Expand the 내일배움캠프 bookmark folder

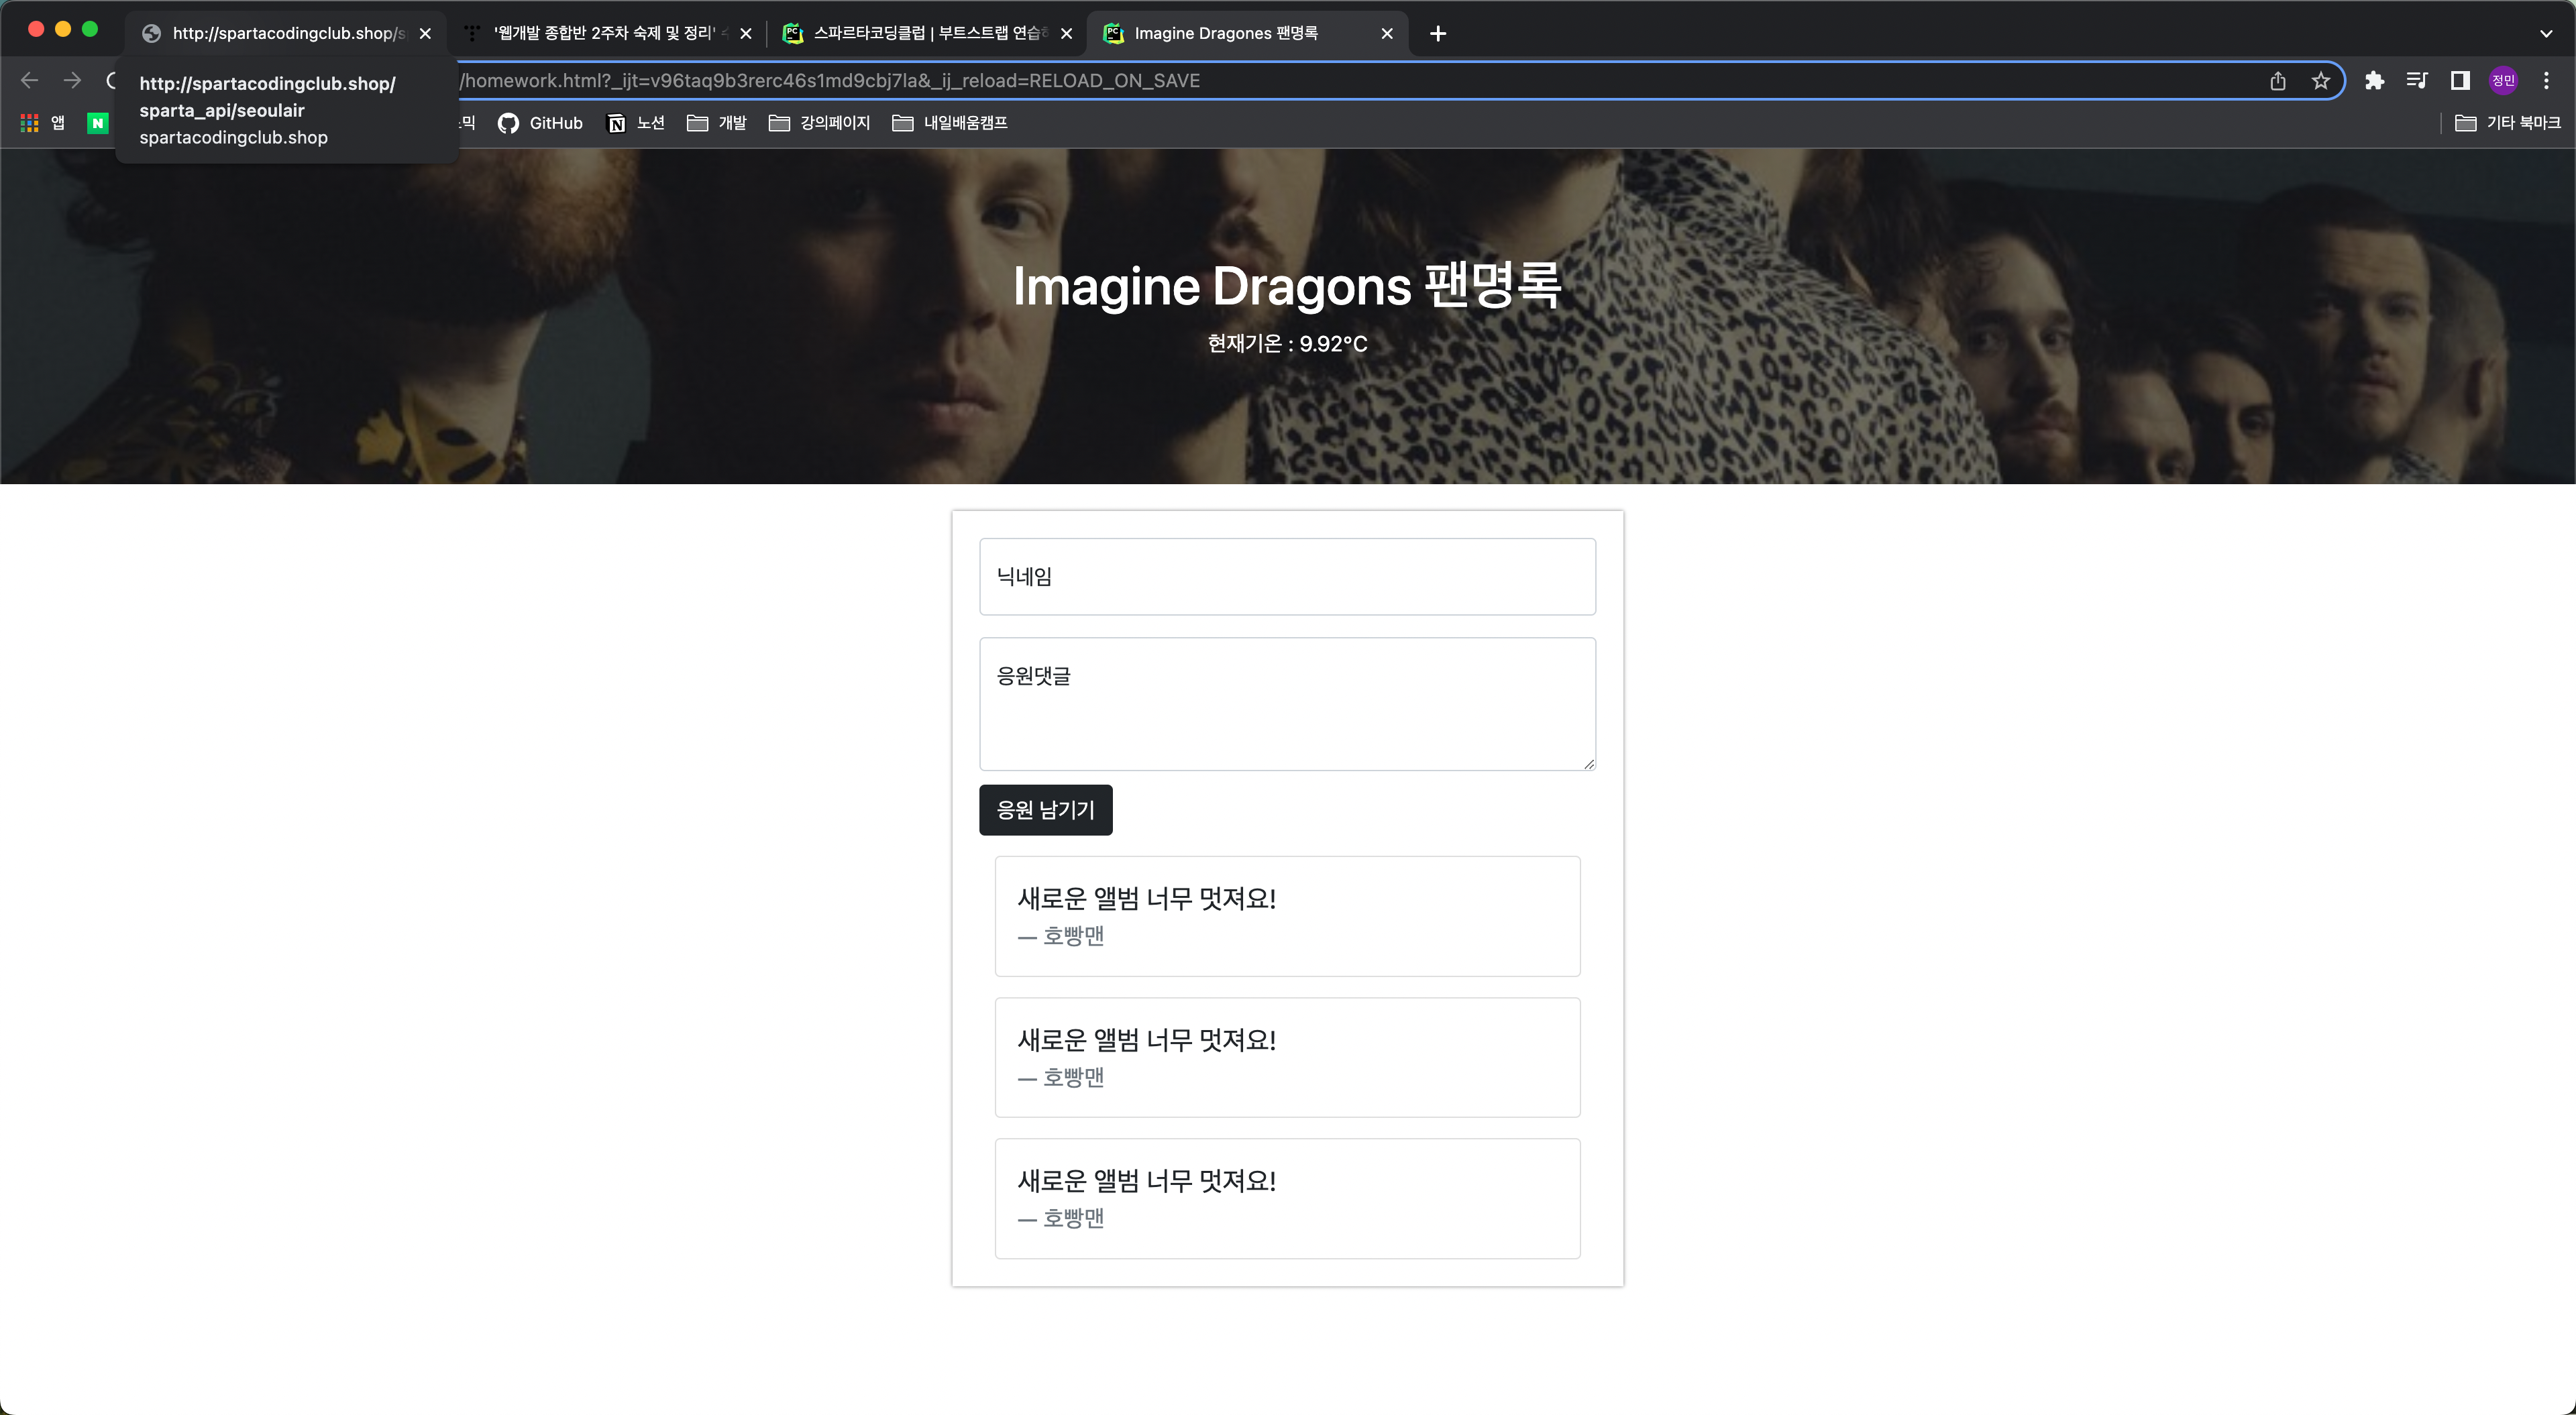pyautogui.click(x=950, y=123)
